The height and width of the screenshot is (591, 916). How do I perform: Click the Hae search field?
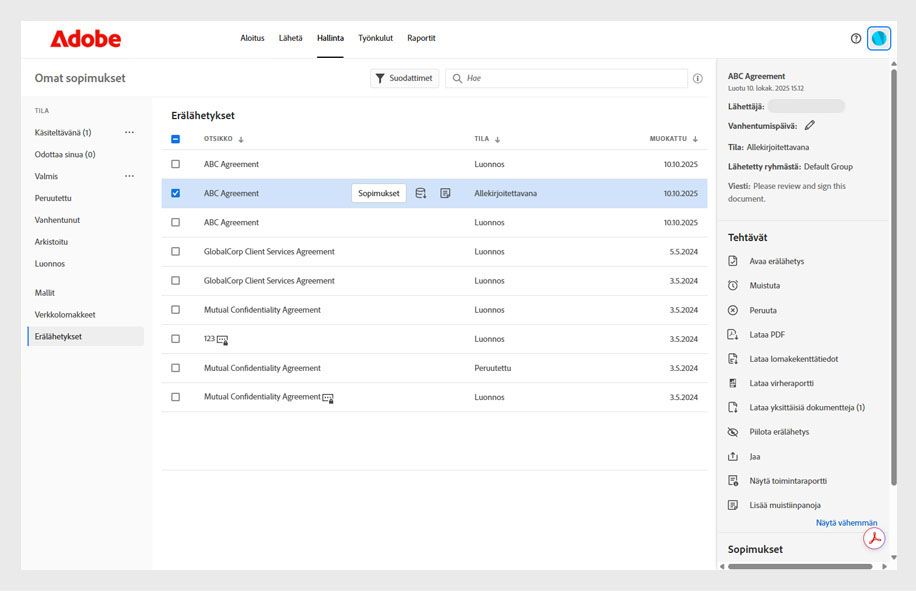click(x=570, y=78)
